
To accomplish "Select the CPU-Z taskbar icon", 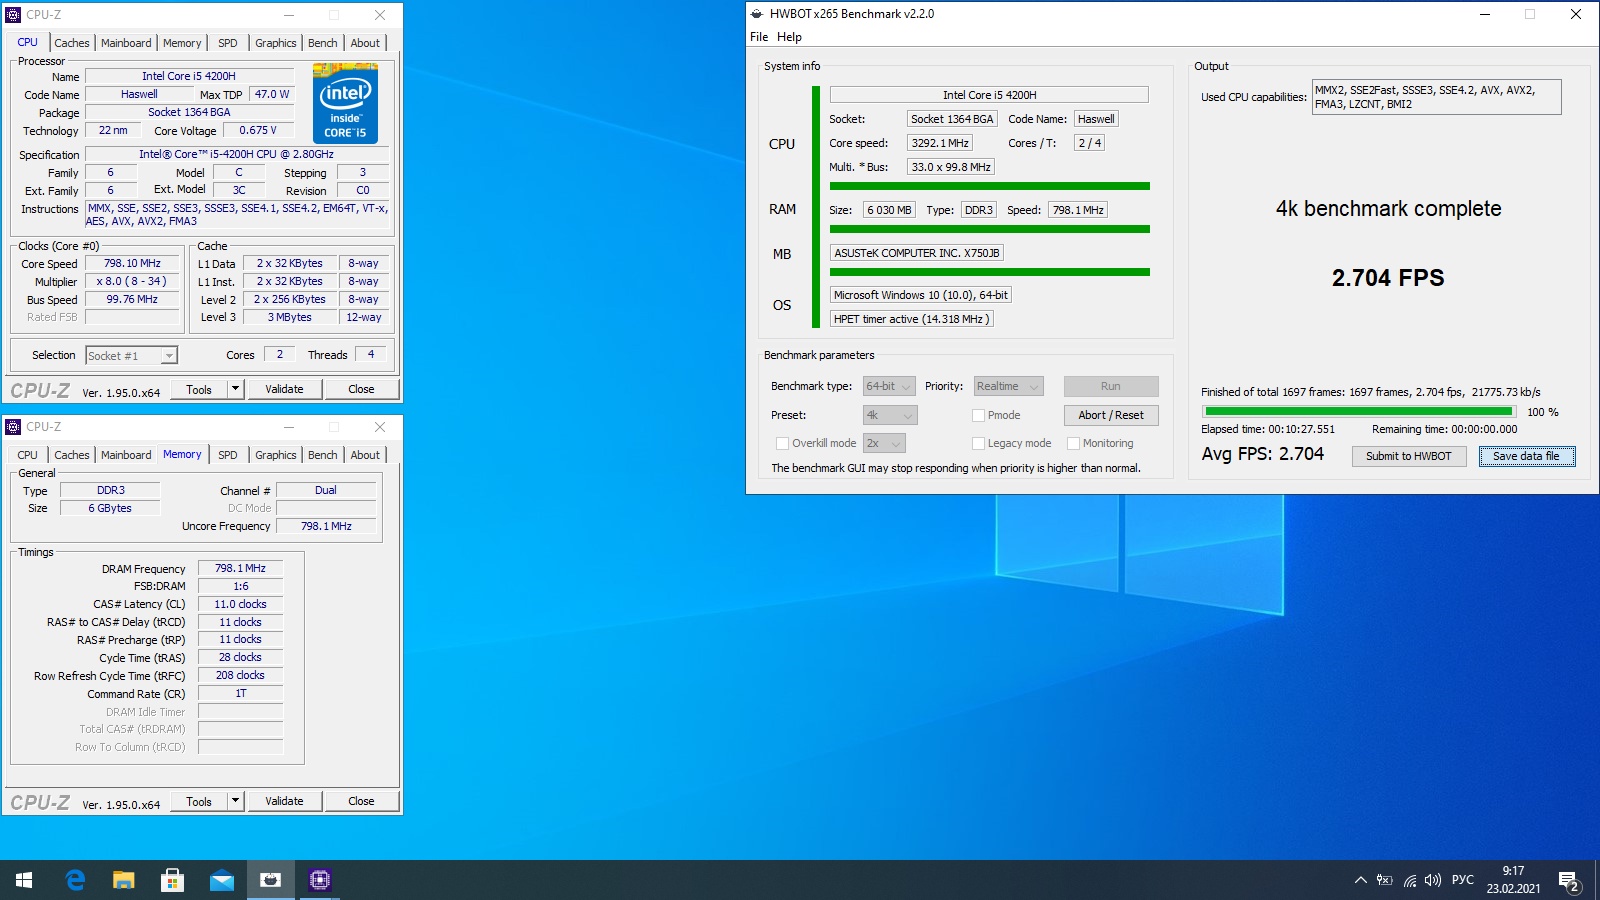I will [319, 880].
